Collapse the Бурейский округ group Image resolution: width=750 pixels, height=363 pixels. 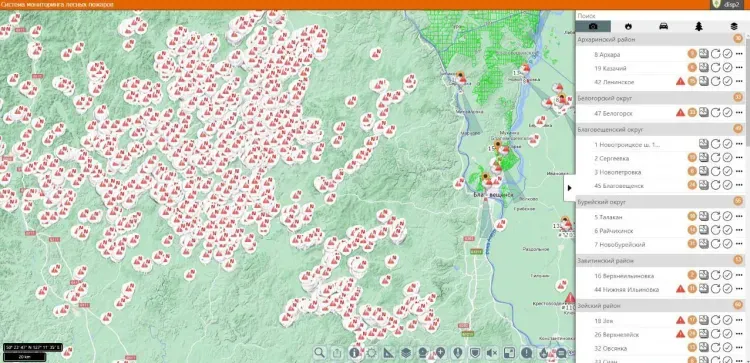click(660, 202)
